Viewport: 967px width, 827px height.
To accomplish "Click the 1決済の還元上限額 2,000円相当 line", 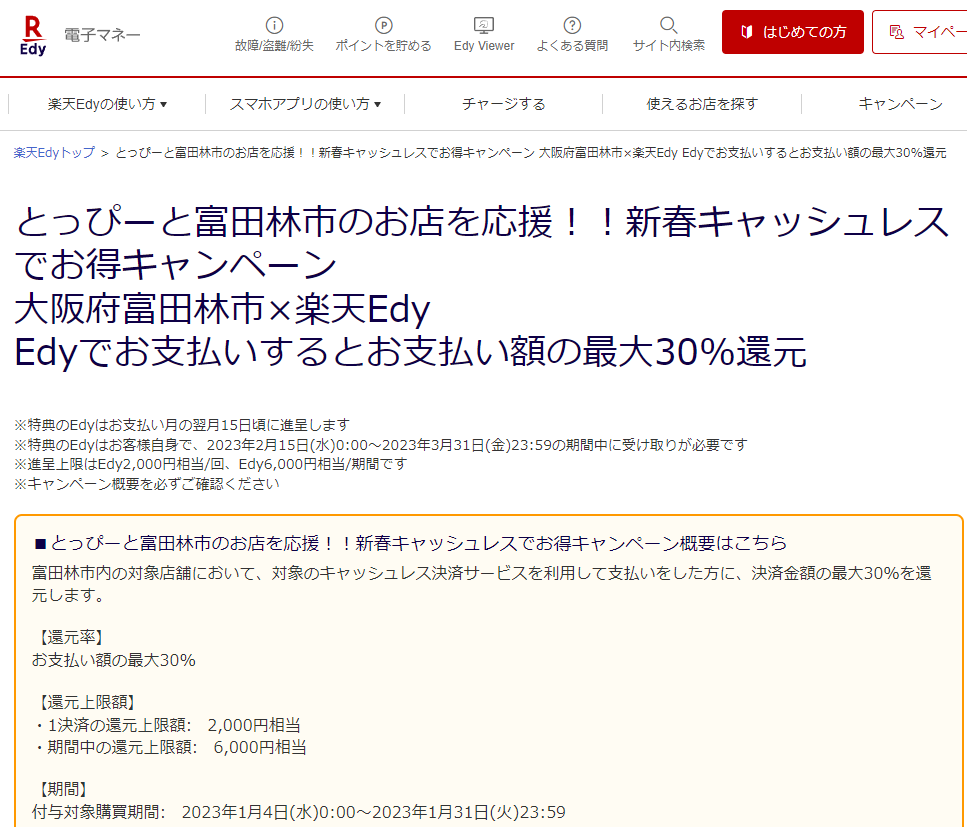I will click(167, 725).
